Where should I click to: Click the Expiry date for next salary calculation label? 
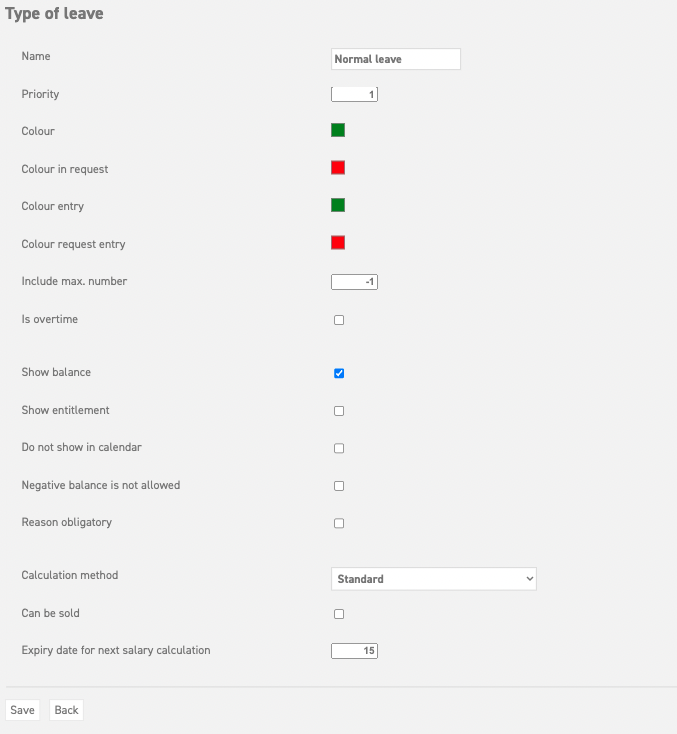coord(116,650)
